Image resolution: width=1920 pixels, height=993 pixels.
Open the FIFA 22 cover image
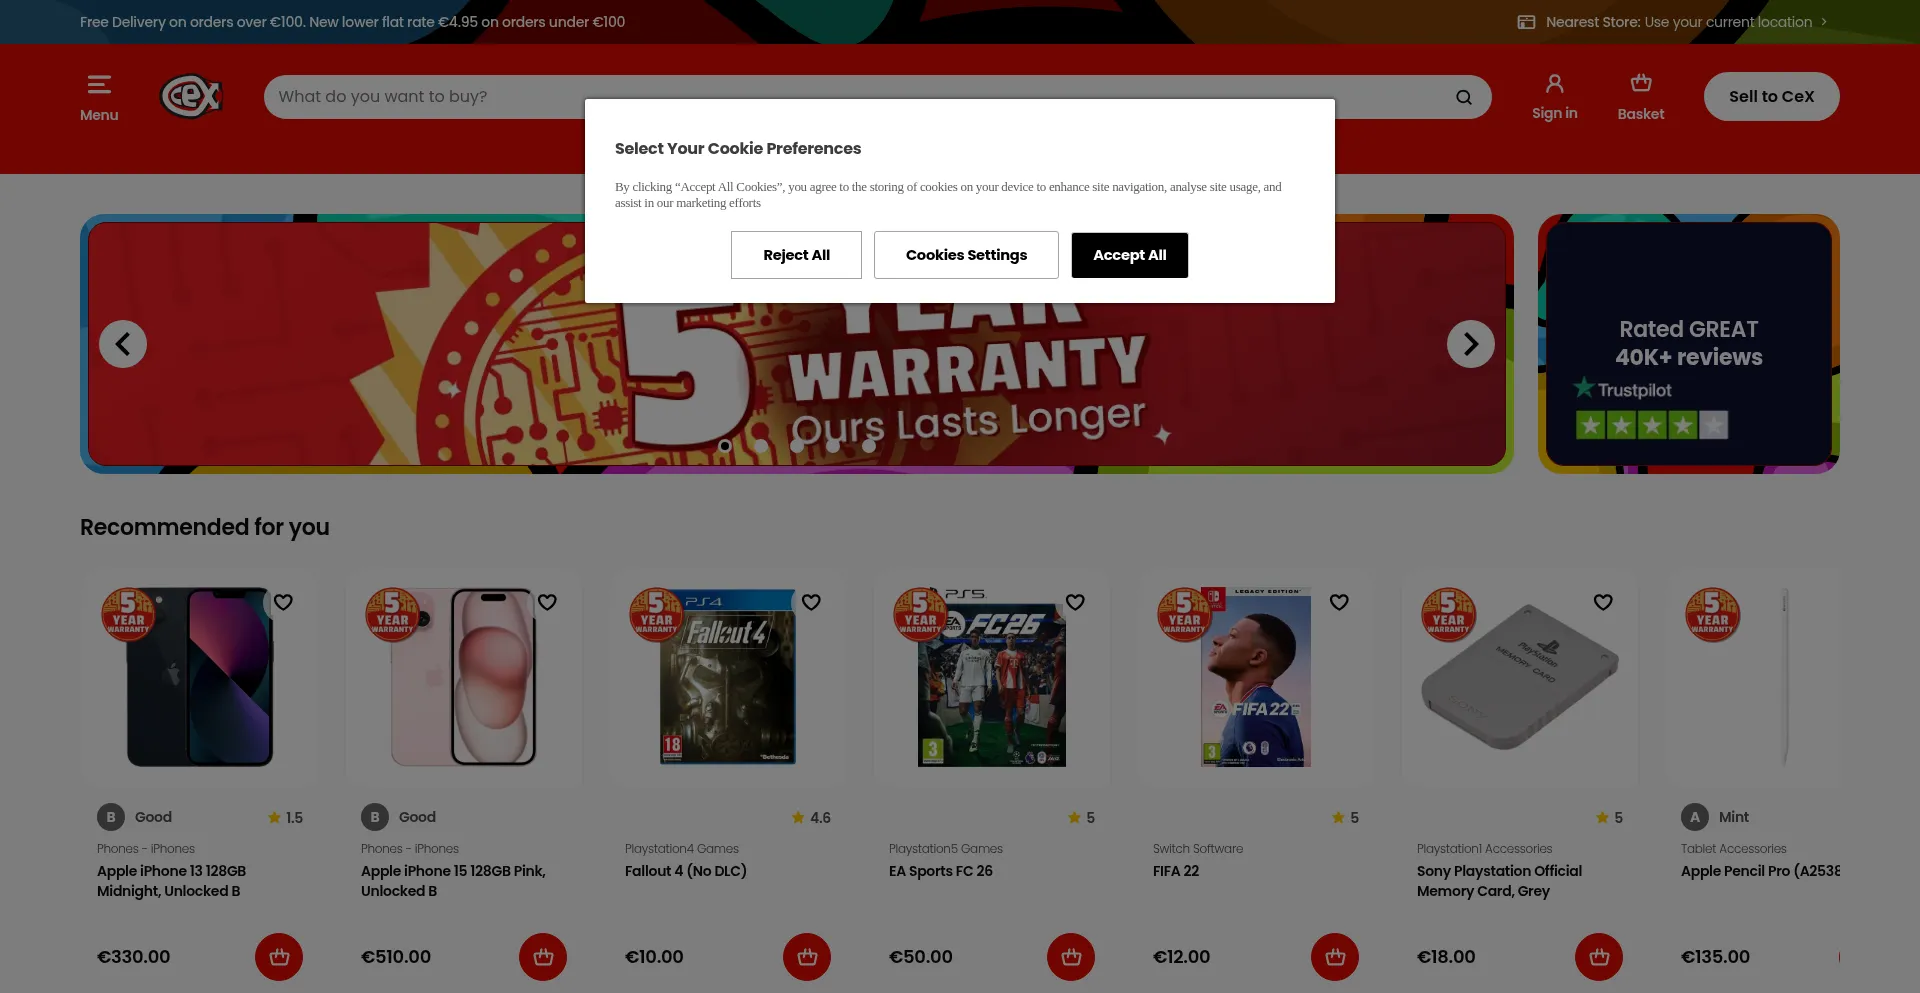1256,677
